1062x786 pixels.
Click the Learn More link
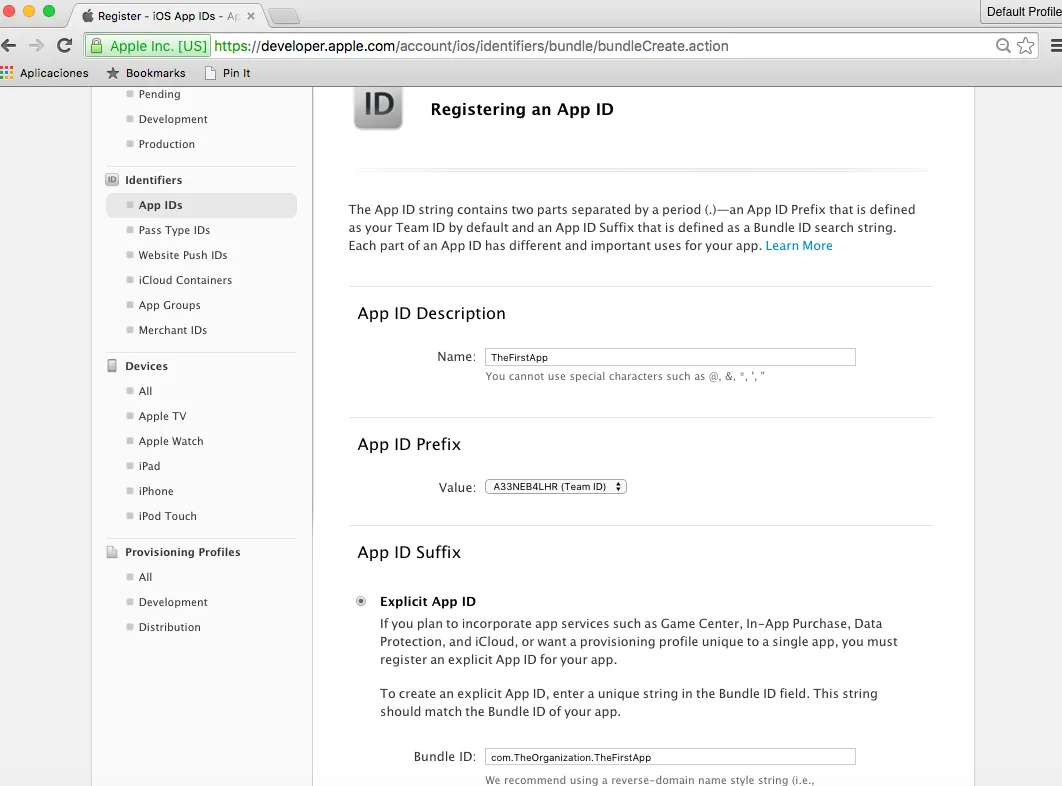click(x=799, y=246)
